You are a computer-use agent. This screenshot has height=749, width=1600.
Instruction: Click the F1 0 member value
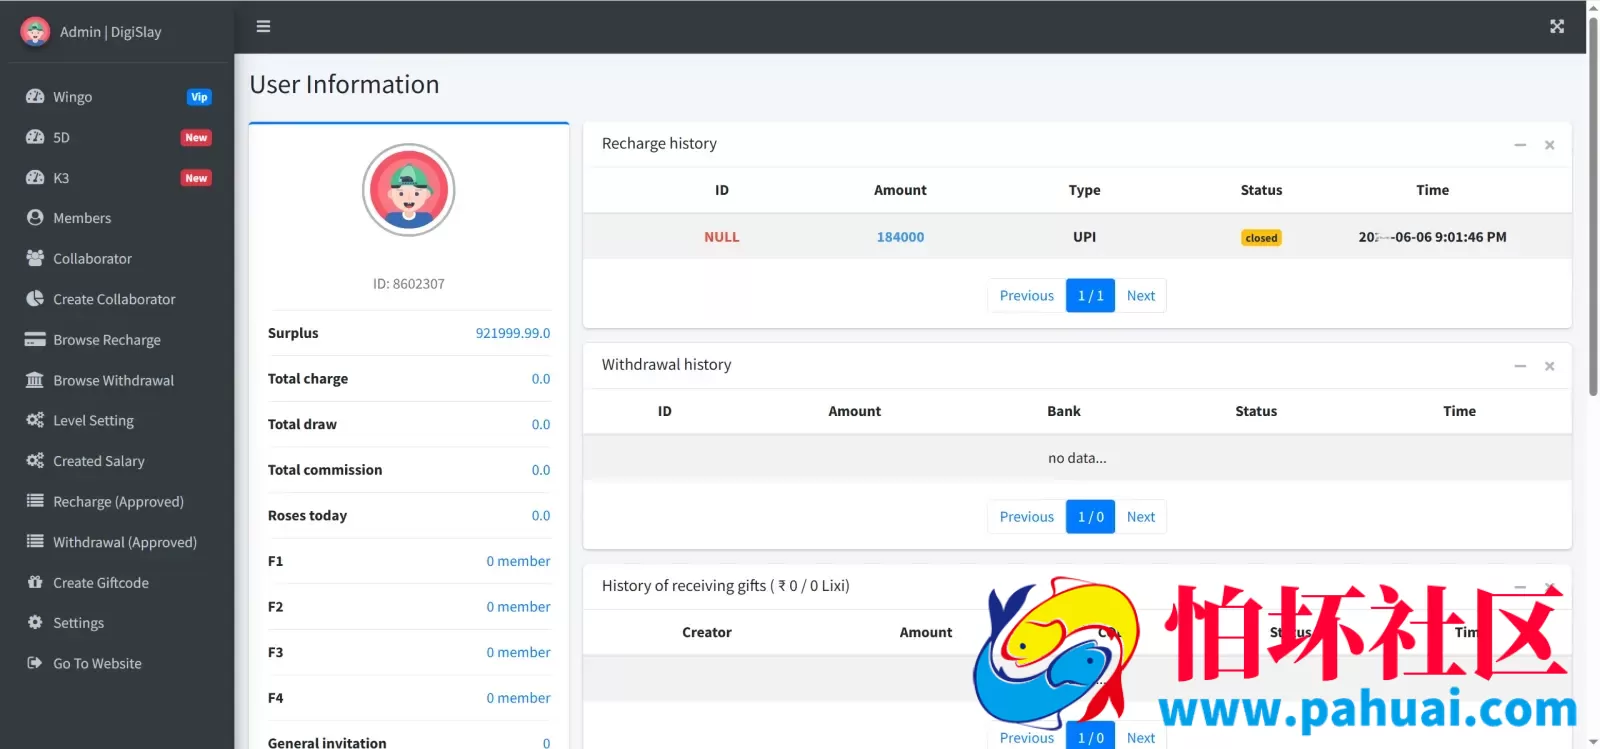tap(518, 561)
